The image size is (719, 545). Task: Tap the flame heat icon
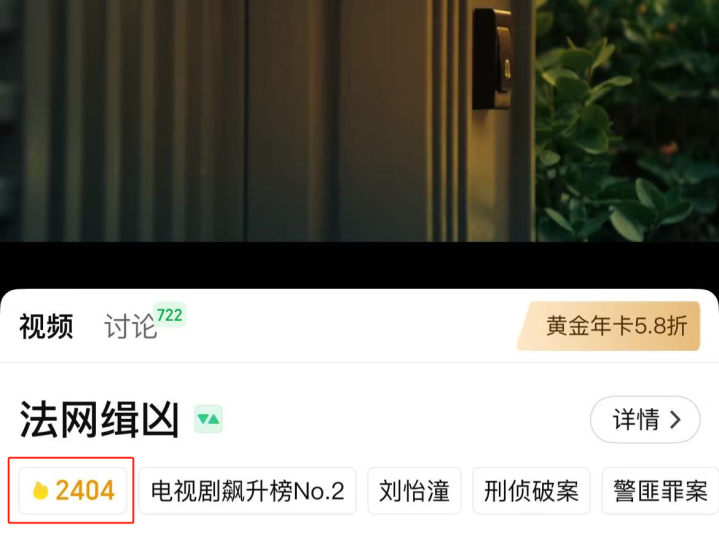40,490
